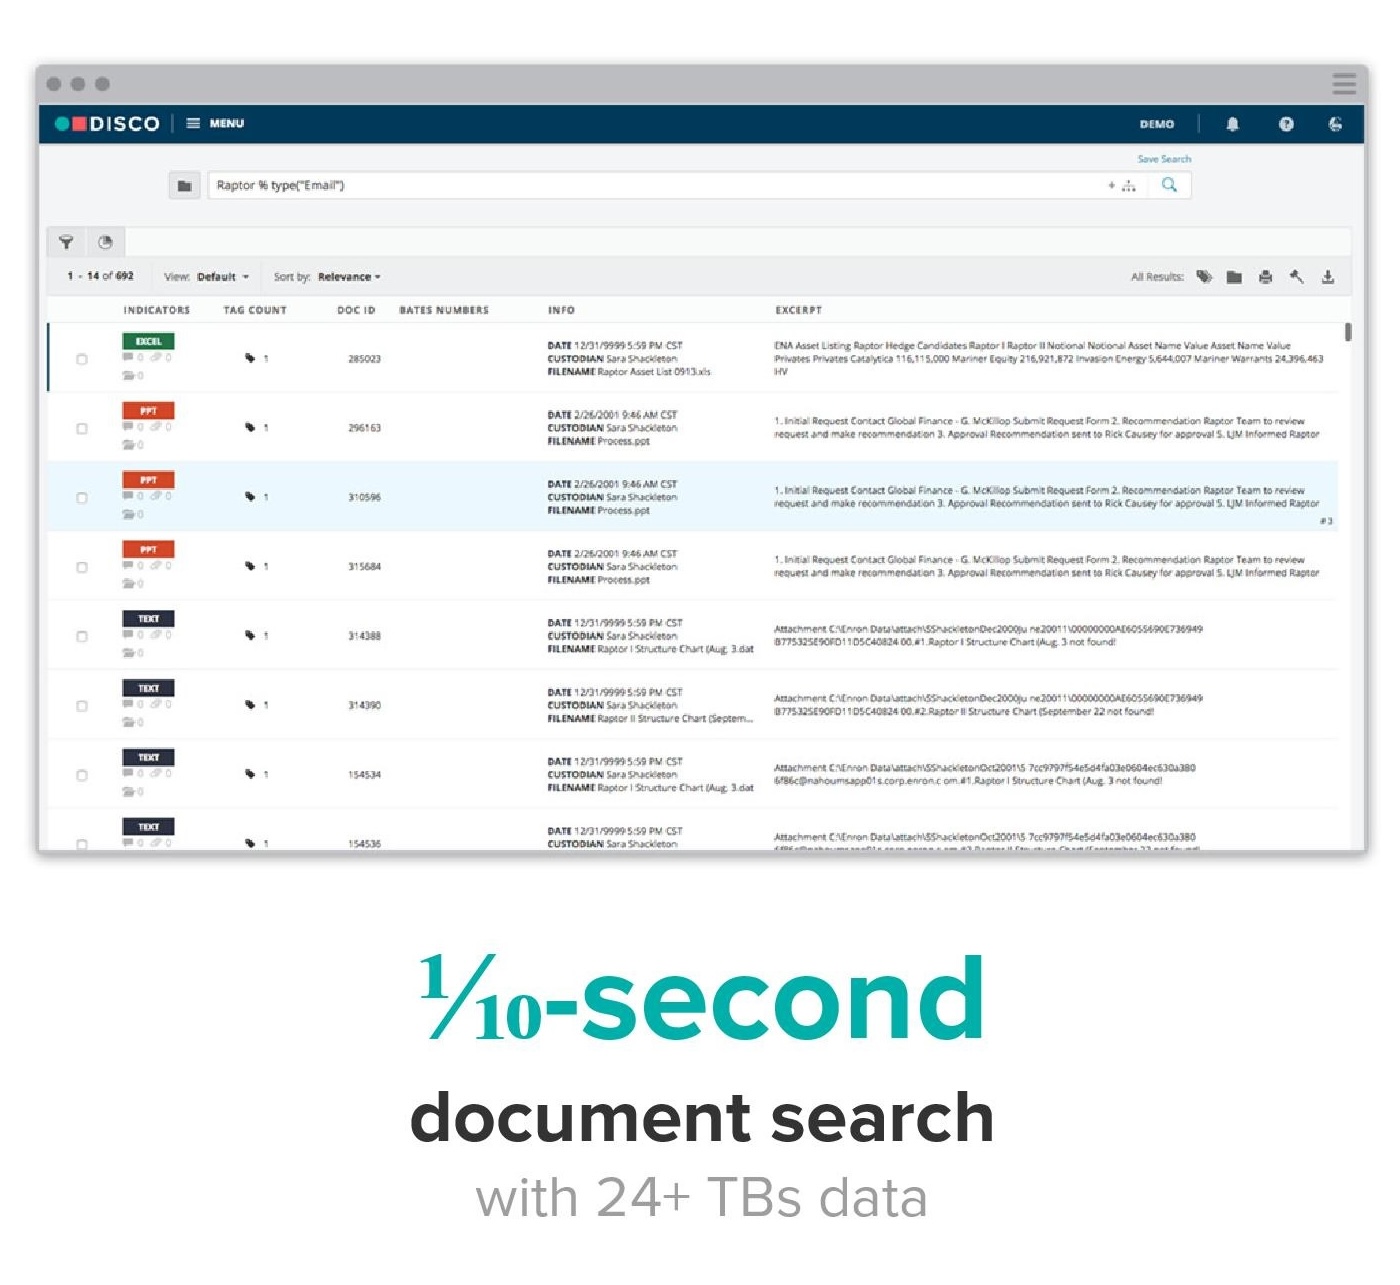Click the browser window hamburger icon

[x=1344, y=84]
